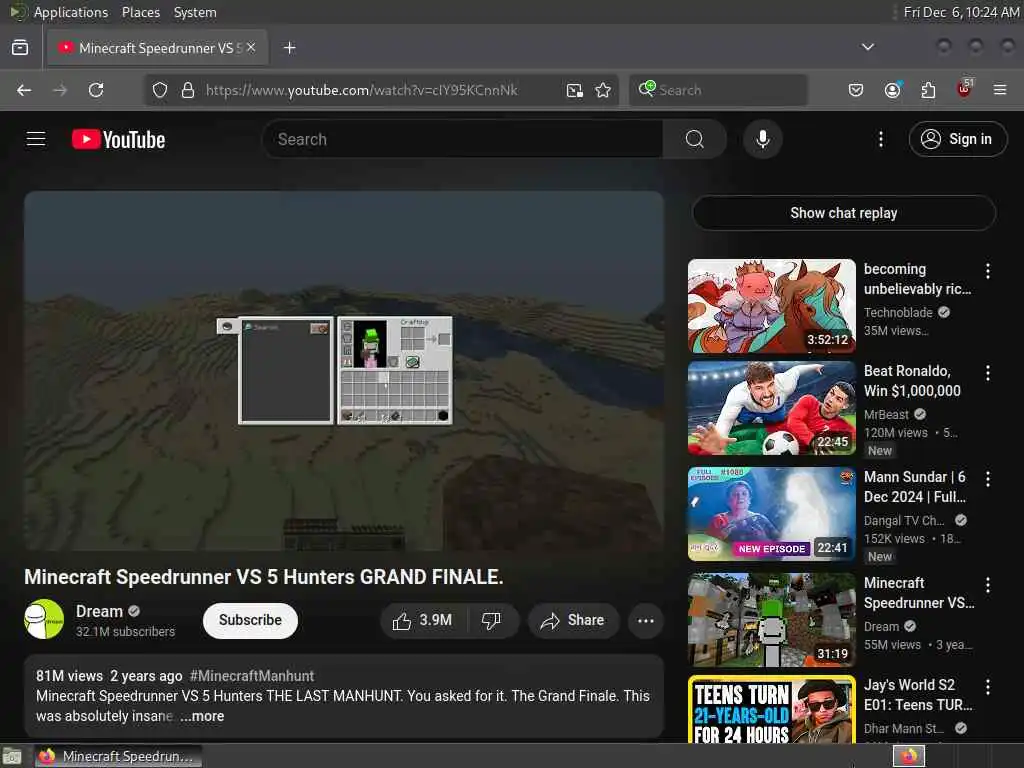Bookmark this page with star icon

click(x=603, y=90)
